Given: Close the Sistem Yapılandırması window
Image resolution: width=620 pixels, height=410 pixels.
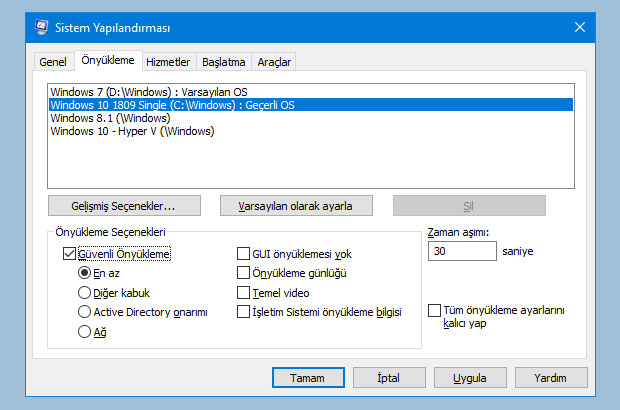Looking at the screenshot, I should [580, 27].
